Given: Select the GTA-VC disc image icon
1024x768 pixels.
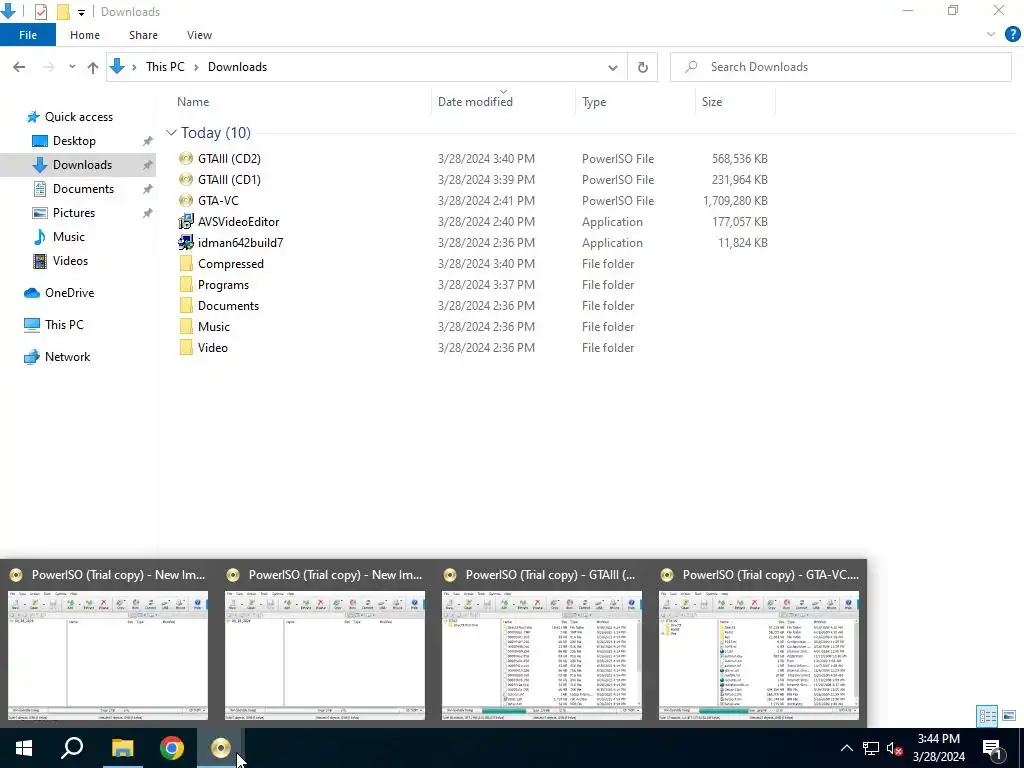Looking at the screenshot, I should [x=186, y=200].
